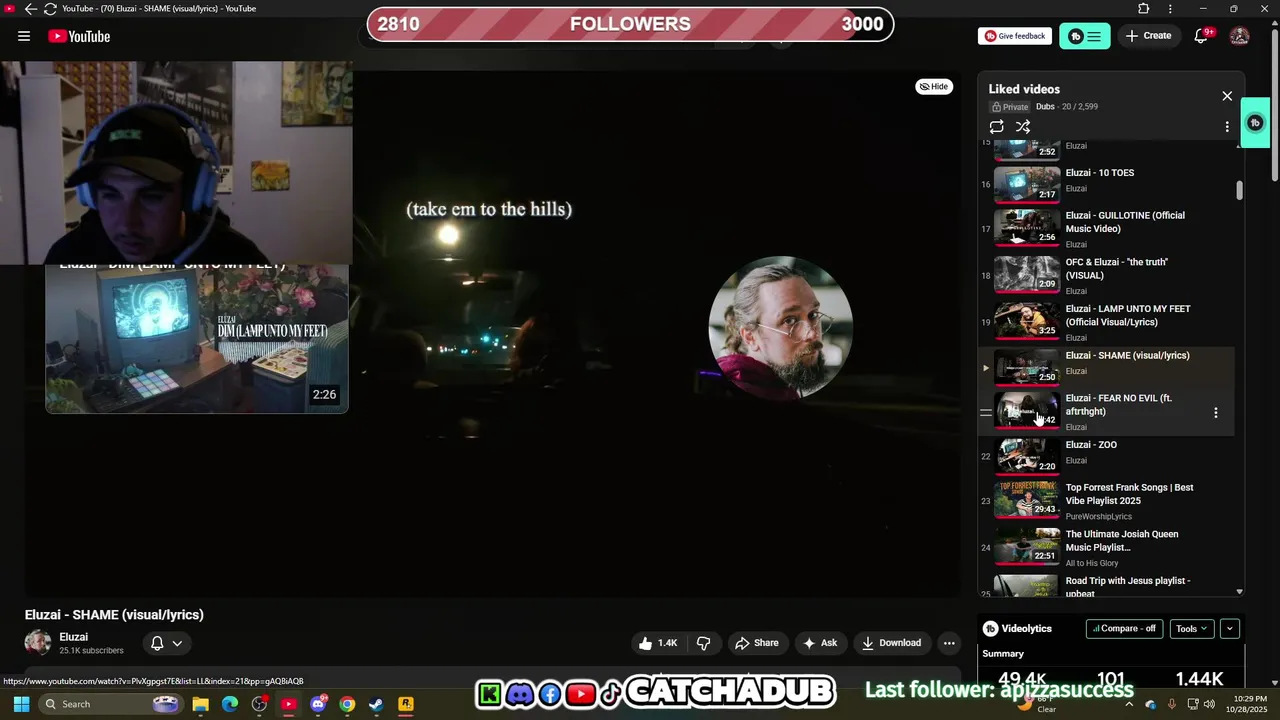This screenshot has width=1280, height=720.
Task: Open Discord taskbar icon with badge
Action: [318, 704]
